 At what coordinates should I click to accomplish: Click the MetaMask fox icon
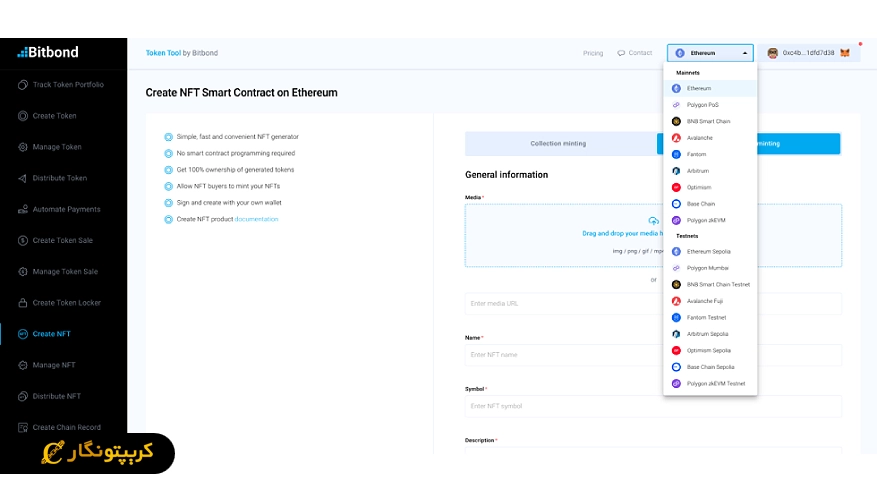(845, 53)
